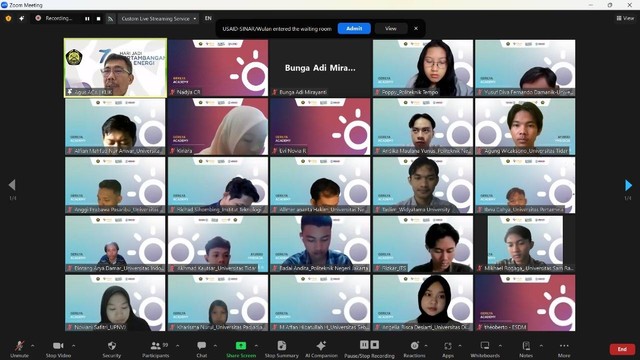The width and height of the screenshot is (640, 360).
Task: Click View button in waiting room notice
Action: pyautogui.click(x=391, y=29)
